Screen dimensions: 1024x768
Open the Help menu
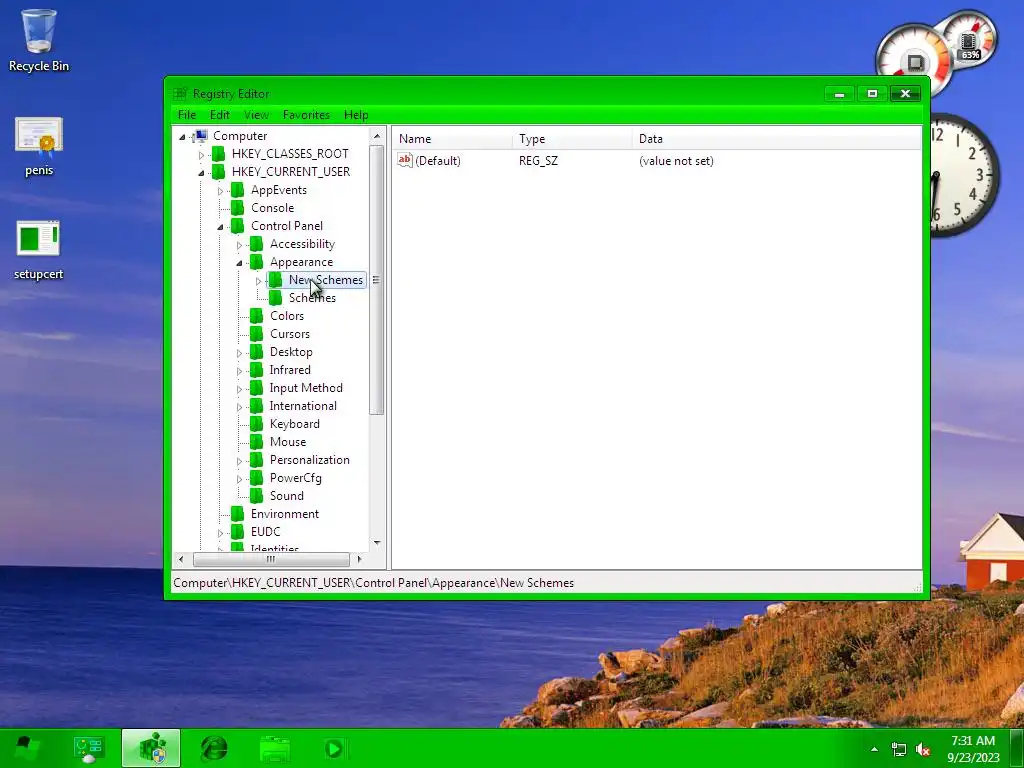356,115
